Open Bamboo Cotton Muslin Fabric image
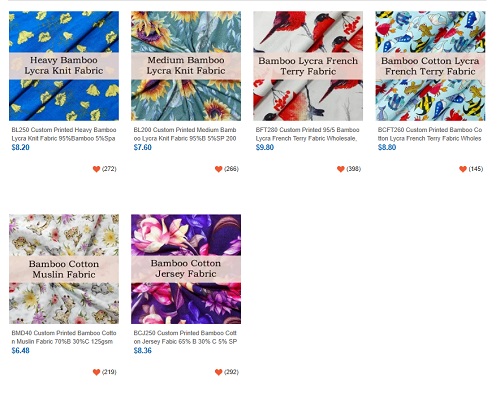The height and width of the screenshot is (417, 500). tap(64, 269)
